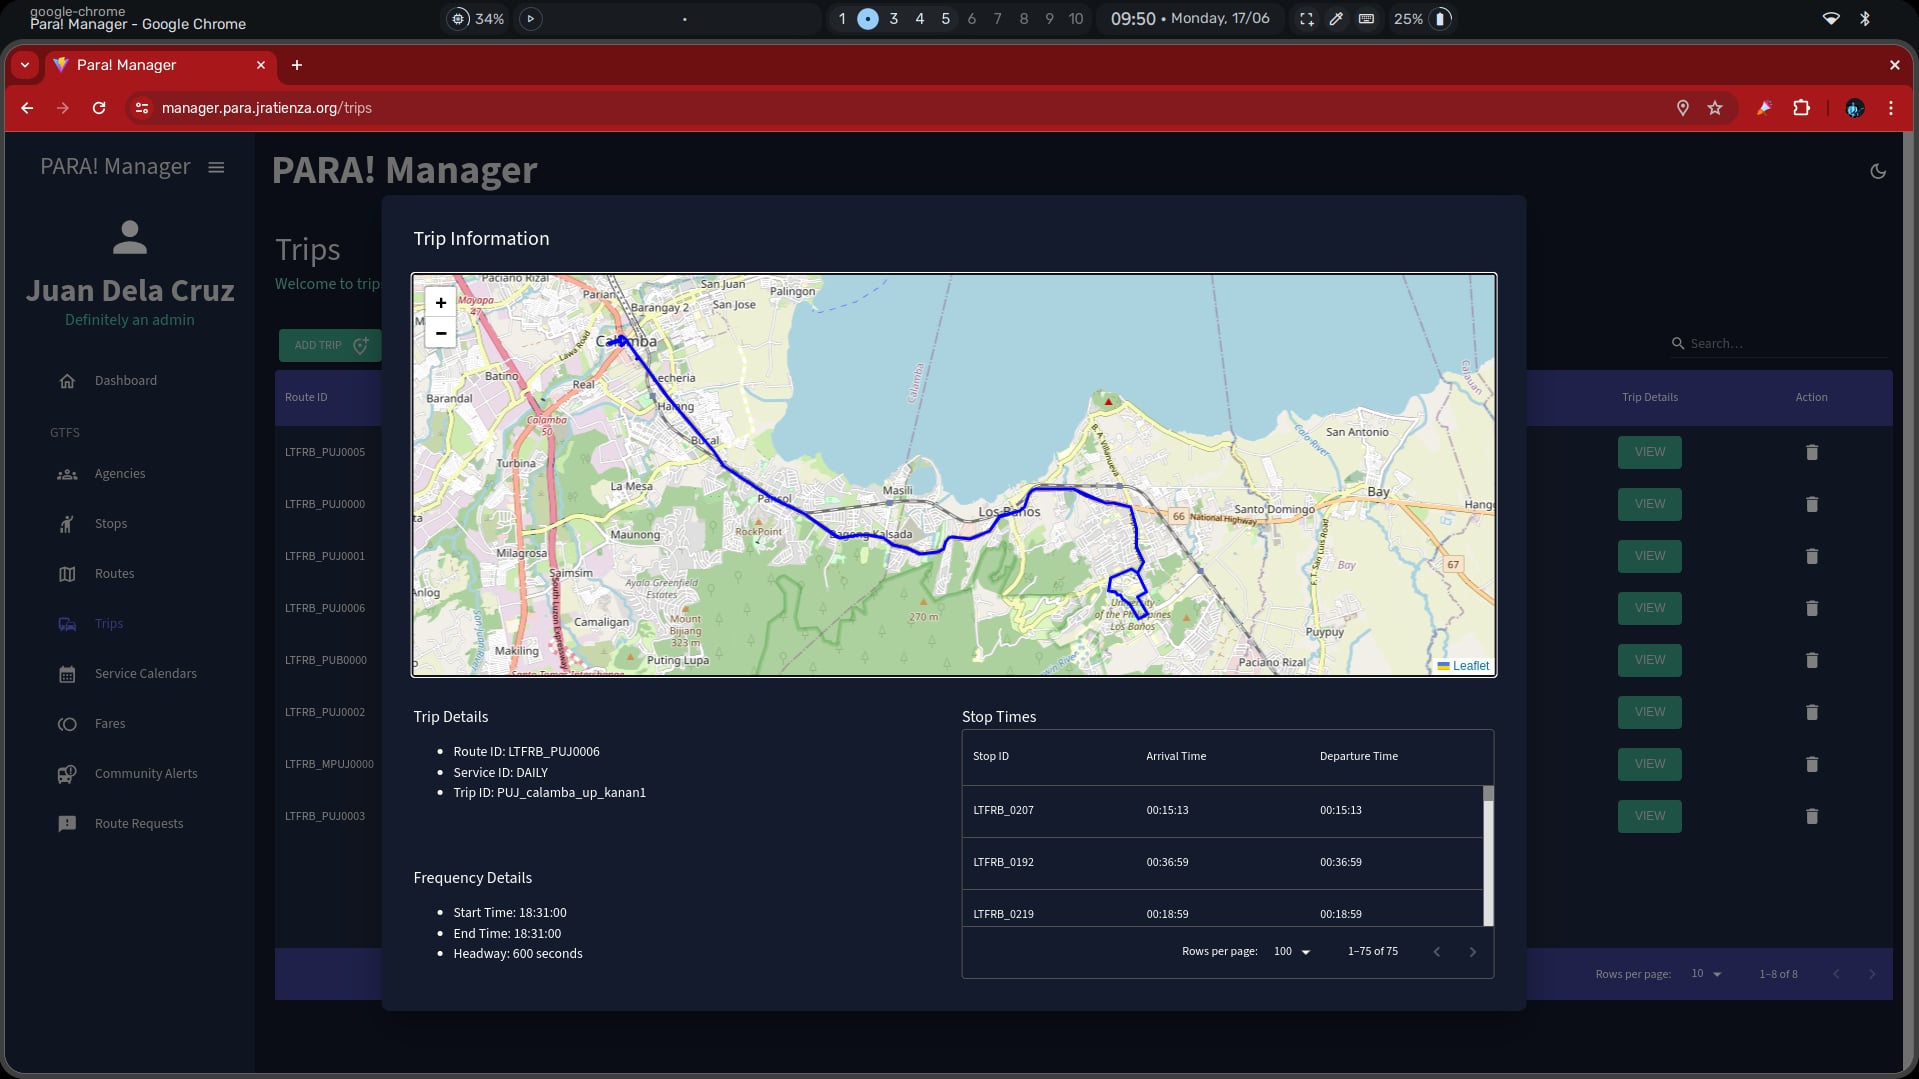Delete the LTFRB_PUJ0001 trip
Screen dimensions: 1919x1079
[x=1811, y=556]
